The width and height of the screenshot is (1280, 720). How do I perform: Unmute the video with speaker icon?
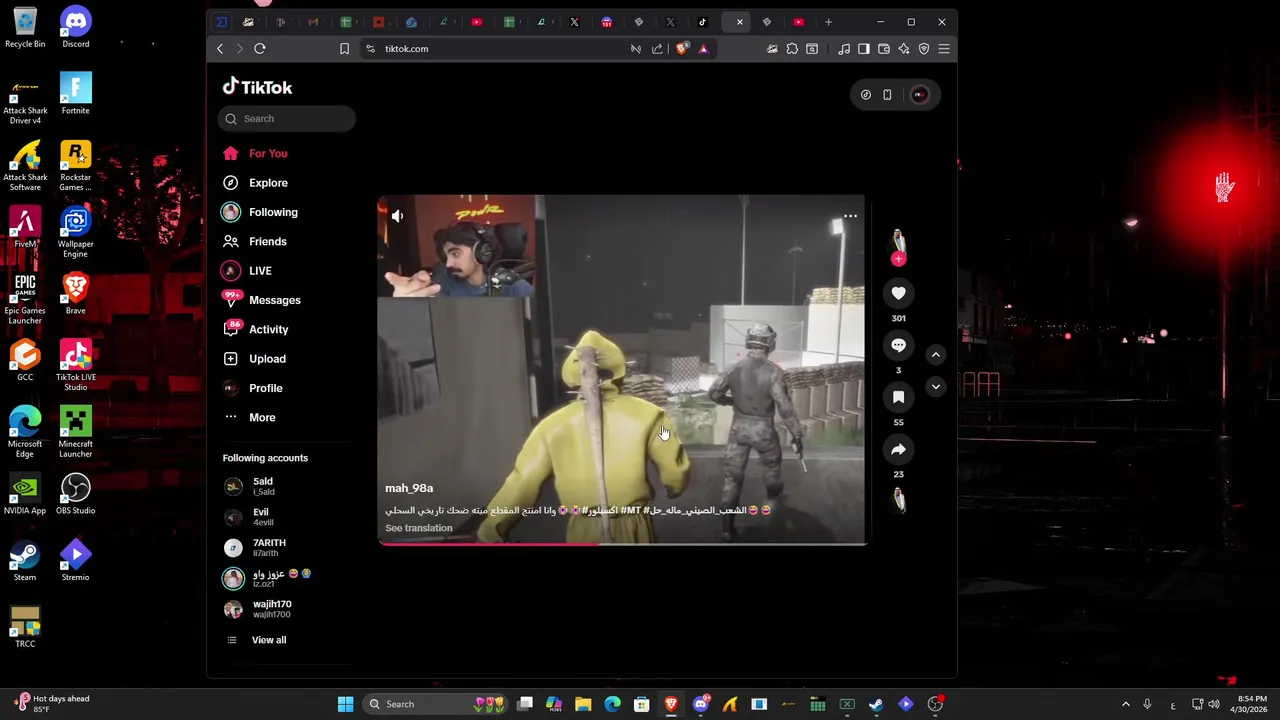[x=397, y=216]
